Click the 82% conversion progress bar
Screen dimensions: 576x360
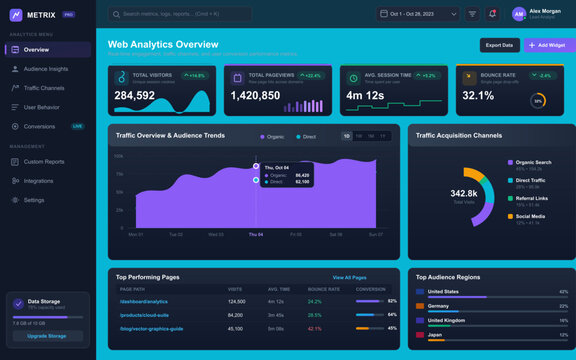point(370,301)
